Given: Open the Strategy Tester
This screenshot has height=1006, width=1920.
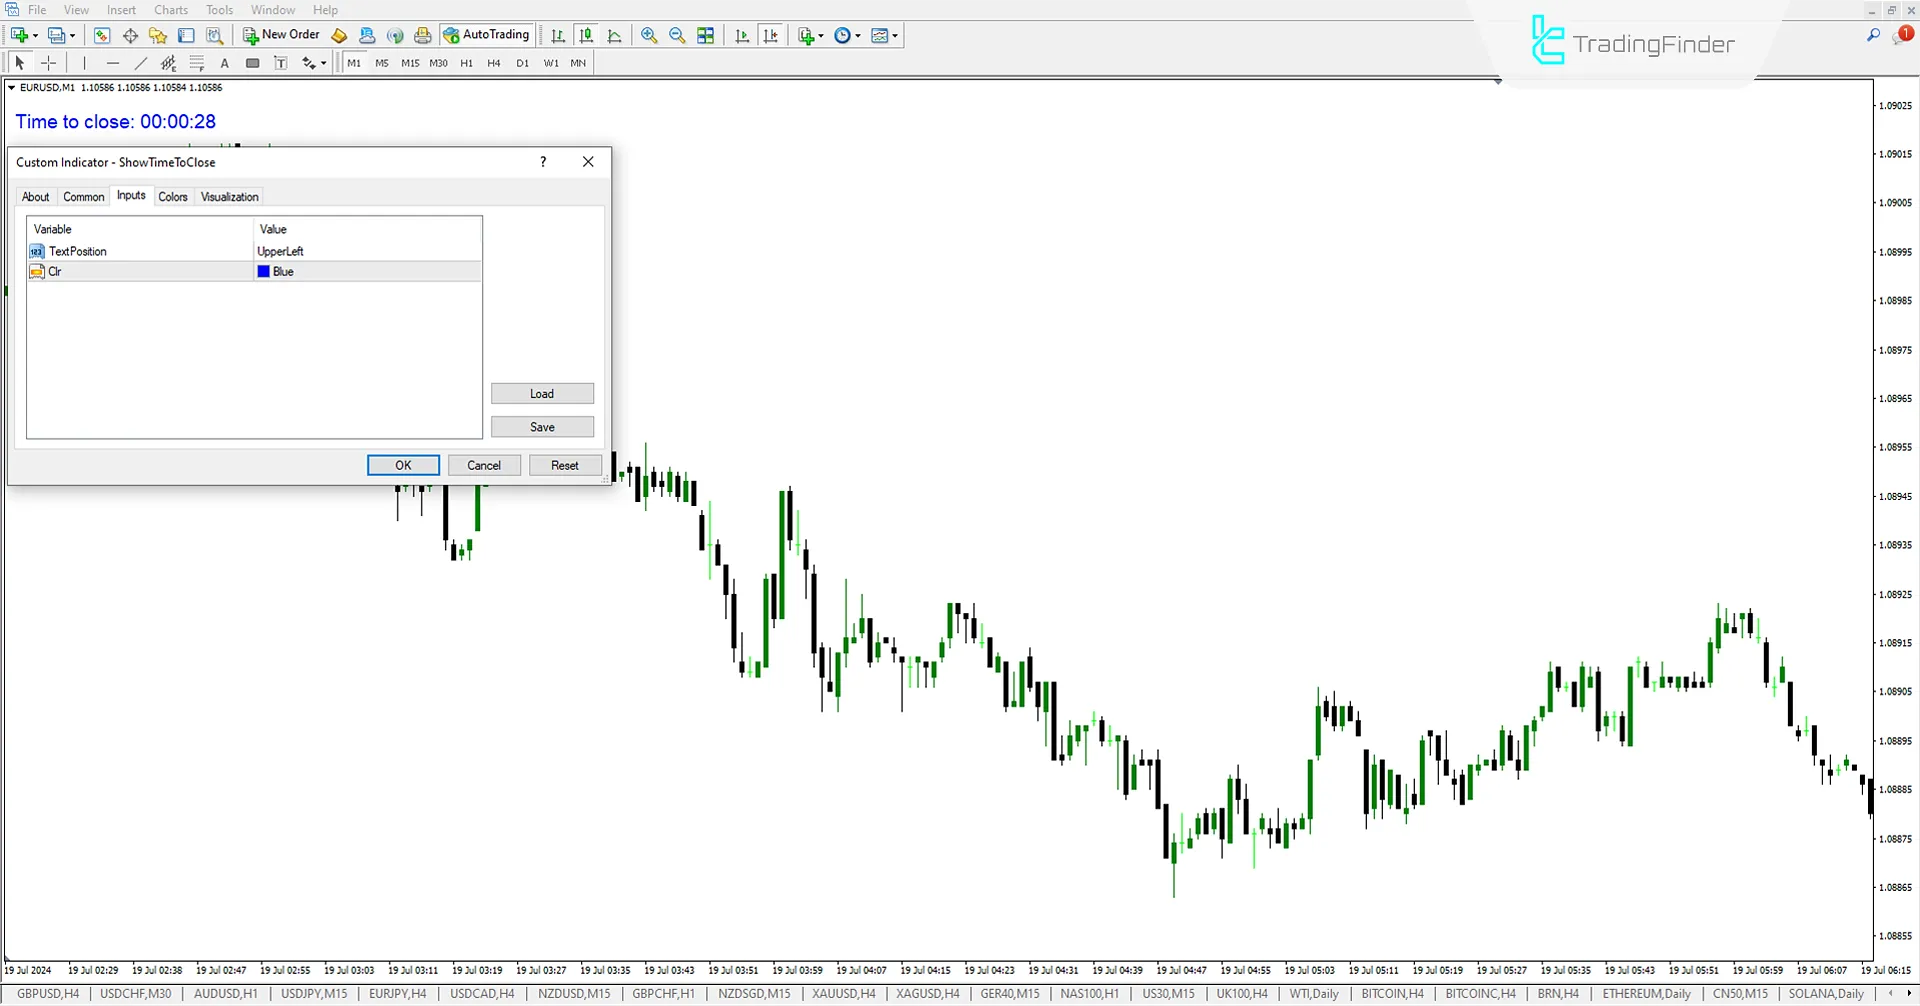Looking at the screenshot, I should point(214,35).
